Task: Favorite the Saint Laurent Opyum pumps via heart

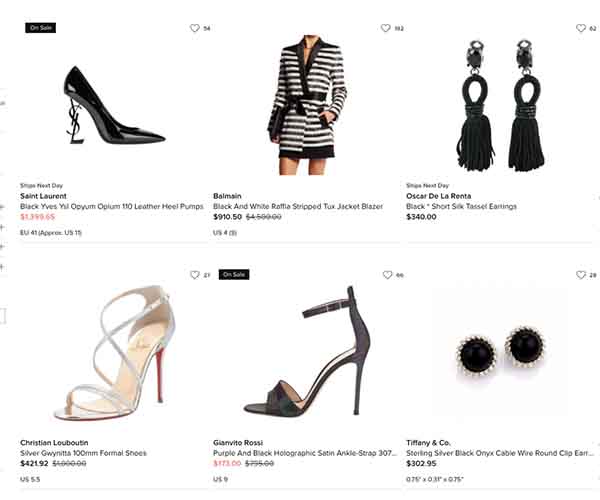Action: click(x=195, y=28)
